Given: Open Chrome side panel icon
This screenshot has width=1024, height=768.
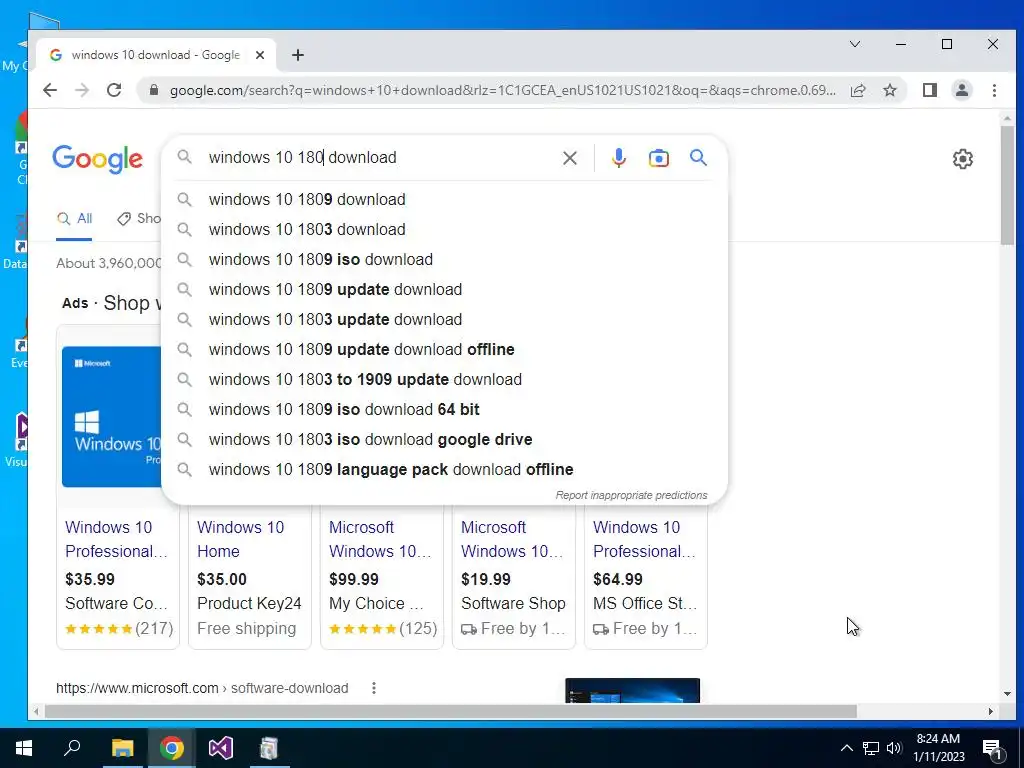Looking at the screenshot, I should pyautogui.click(x=930, y=90).
